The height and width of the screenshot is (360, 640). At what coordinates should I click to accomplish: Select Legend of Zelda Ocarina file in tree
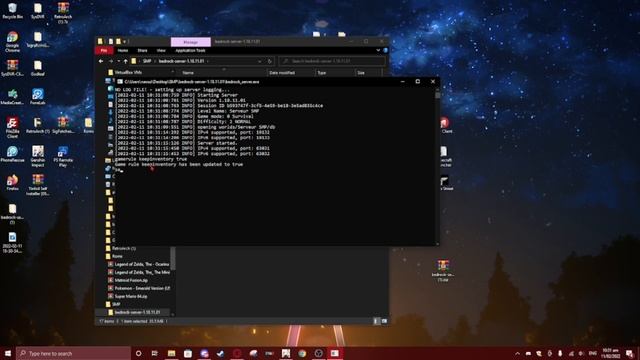(x=139, y=264)
